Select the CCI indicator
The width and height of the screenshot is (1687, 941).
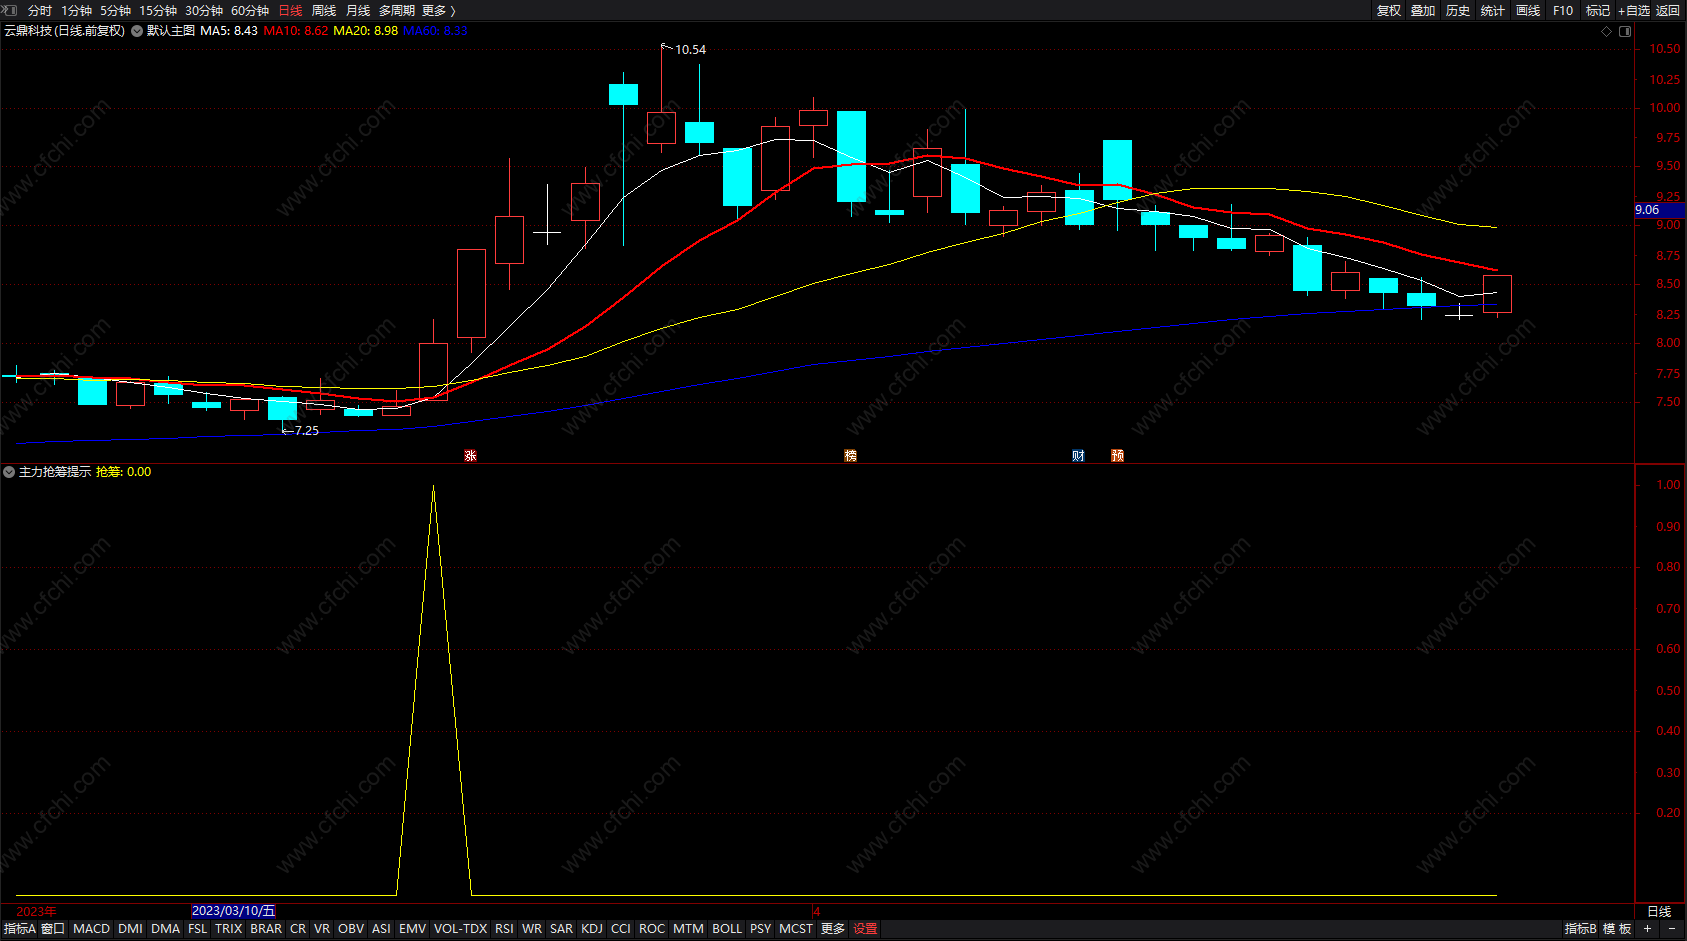tap(621, 929)
